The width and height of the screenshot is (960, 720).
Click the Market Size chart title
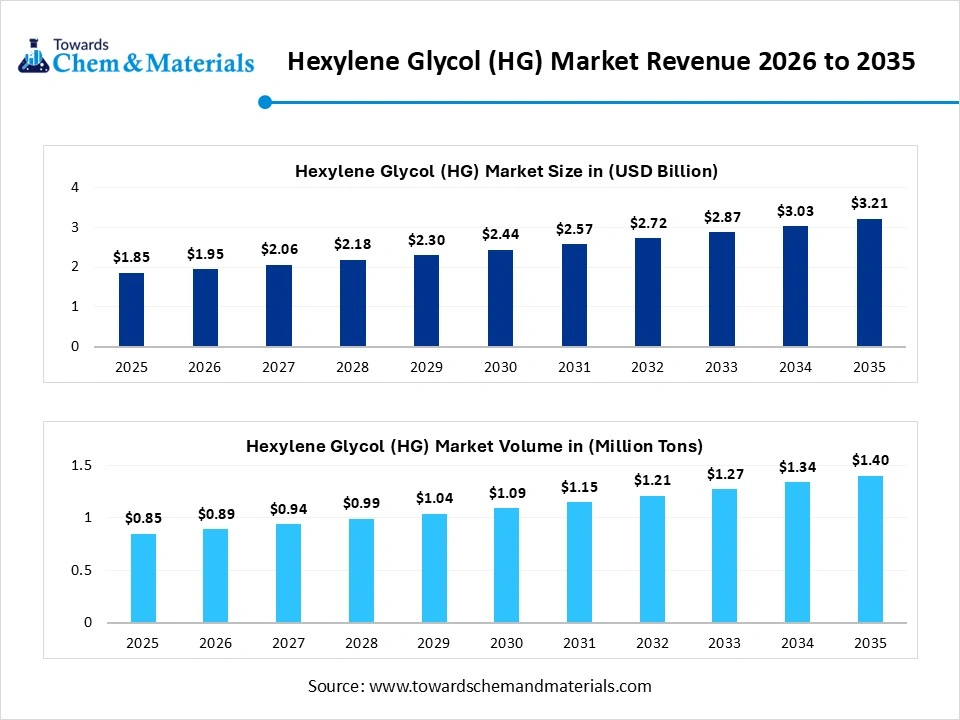(x=506, y=171)
